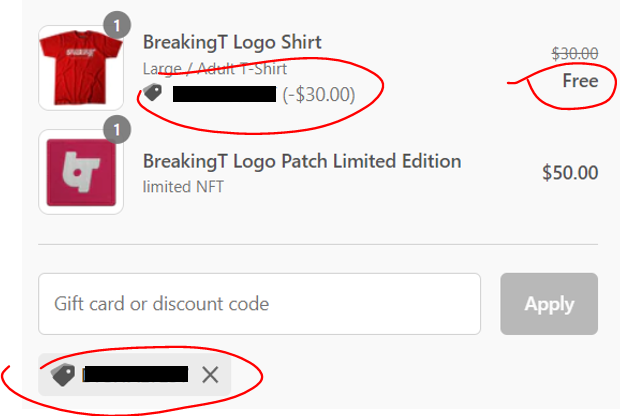This screenshot has width=620, height=416.
Task: Remove the applied discount code with X
Action: coord(210,375)
